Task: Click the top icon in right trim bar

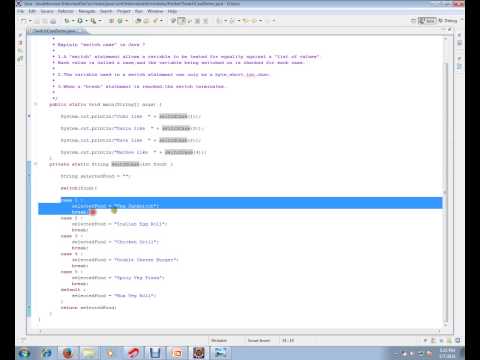Action: pyautogui.click(x=459, y=35)
